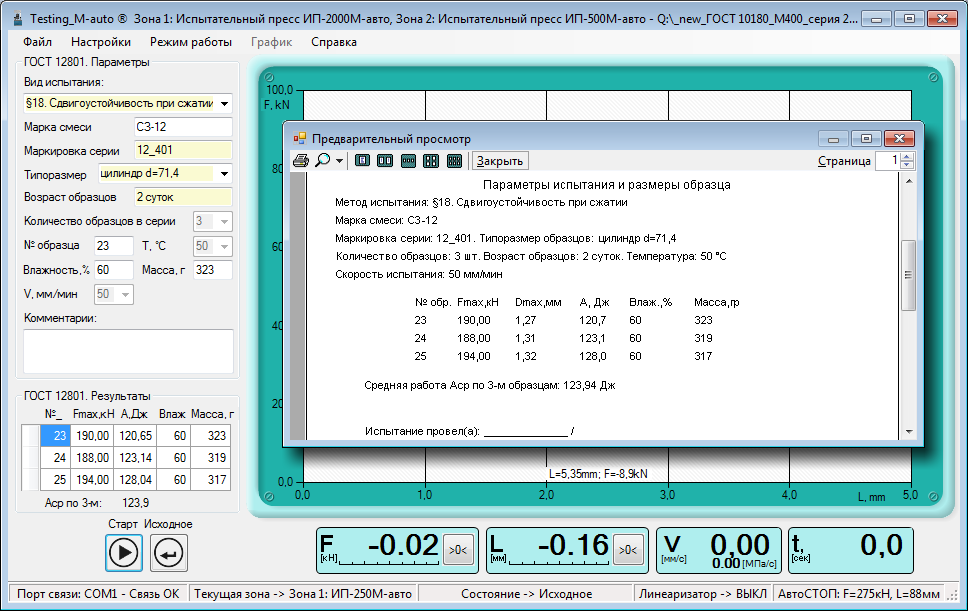The height and width of the screenshot is (611, 968).
Task: Click АвтоСТОП status entry
Action: [859, 594]
